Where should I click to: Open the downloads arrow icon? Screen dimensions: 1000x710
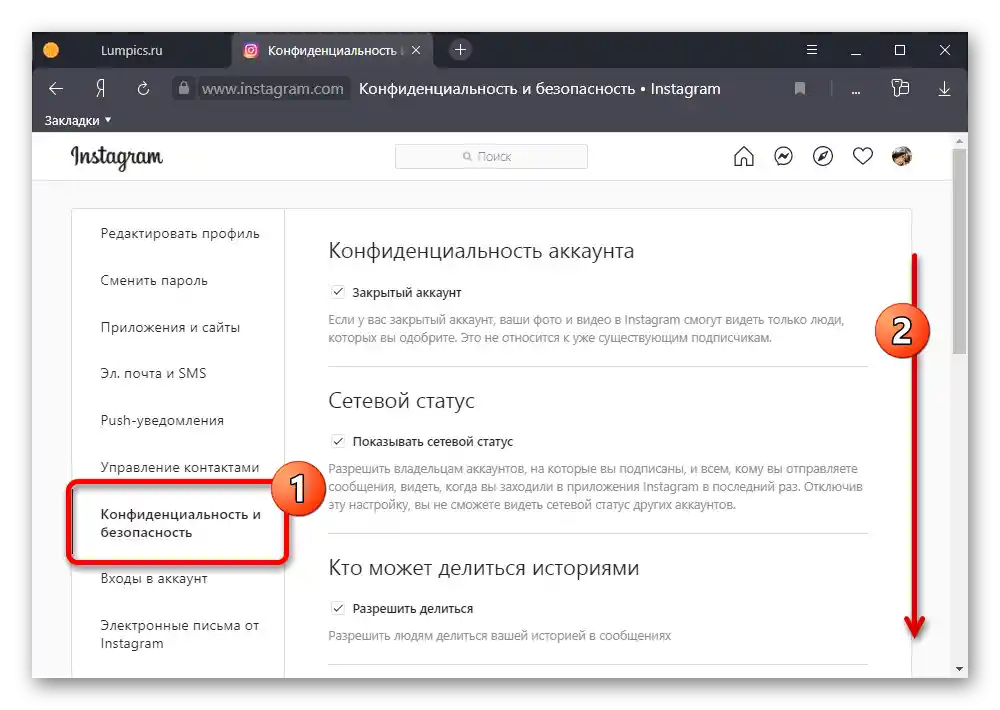[x=945, y=89]
